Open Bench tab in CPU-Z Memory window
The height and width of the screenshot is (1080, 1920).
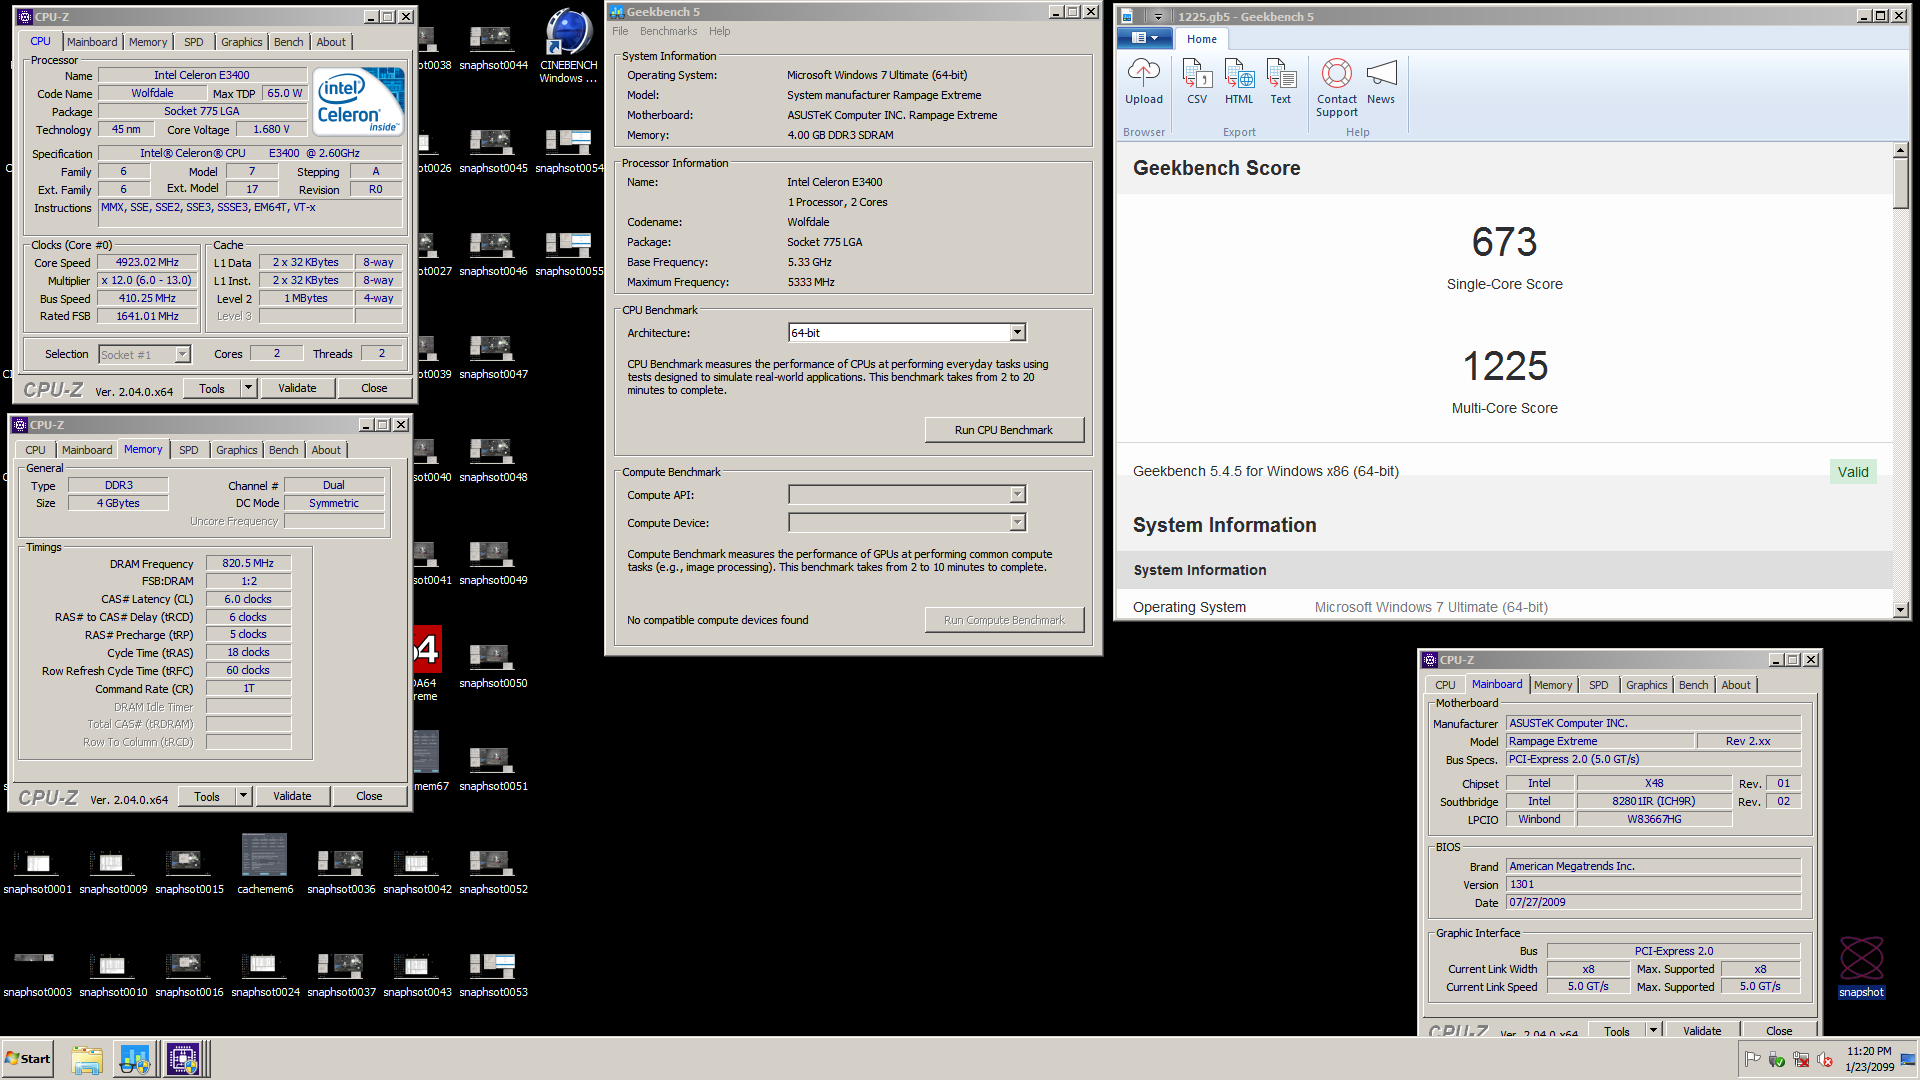click(284, 450)
